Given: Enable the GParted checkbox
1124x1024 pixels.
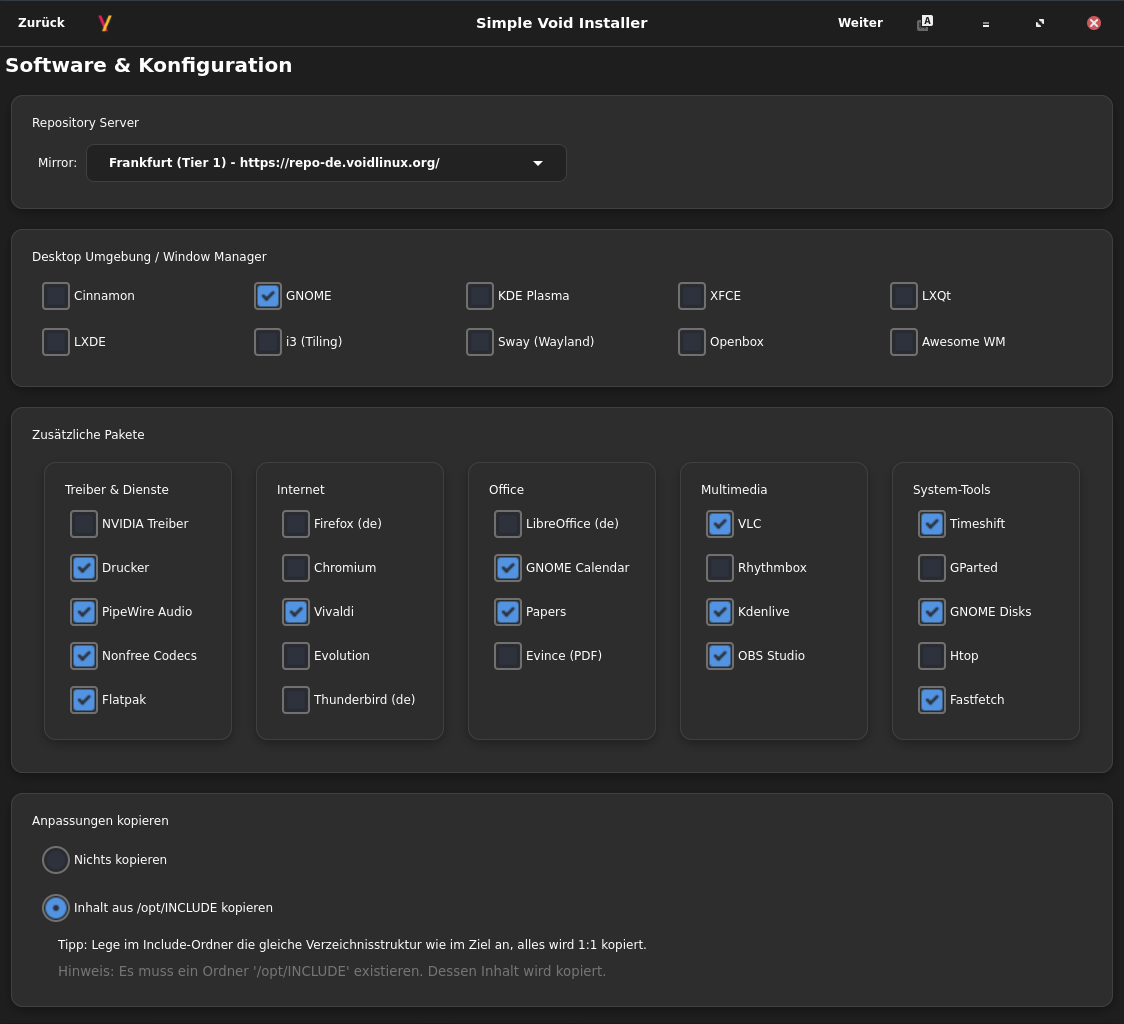Looking at the screenshot, I should pyautogui.click(x=932, y=568).
